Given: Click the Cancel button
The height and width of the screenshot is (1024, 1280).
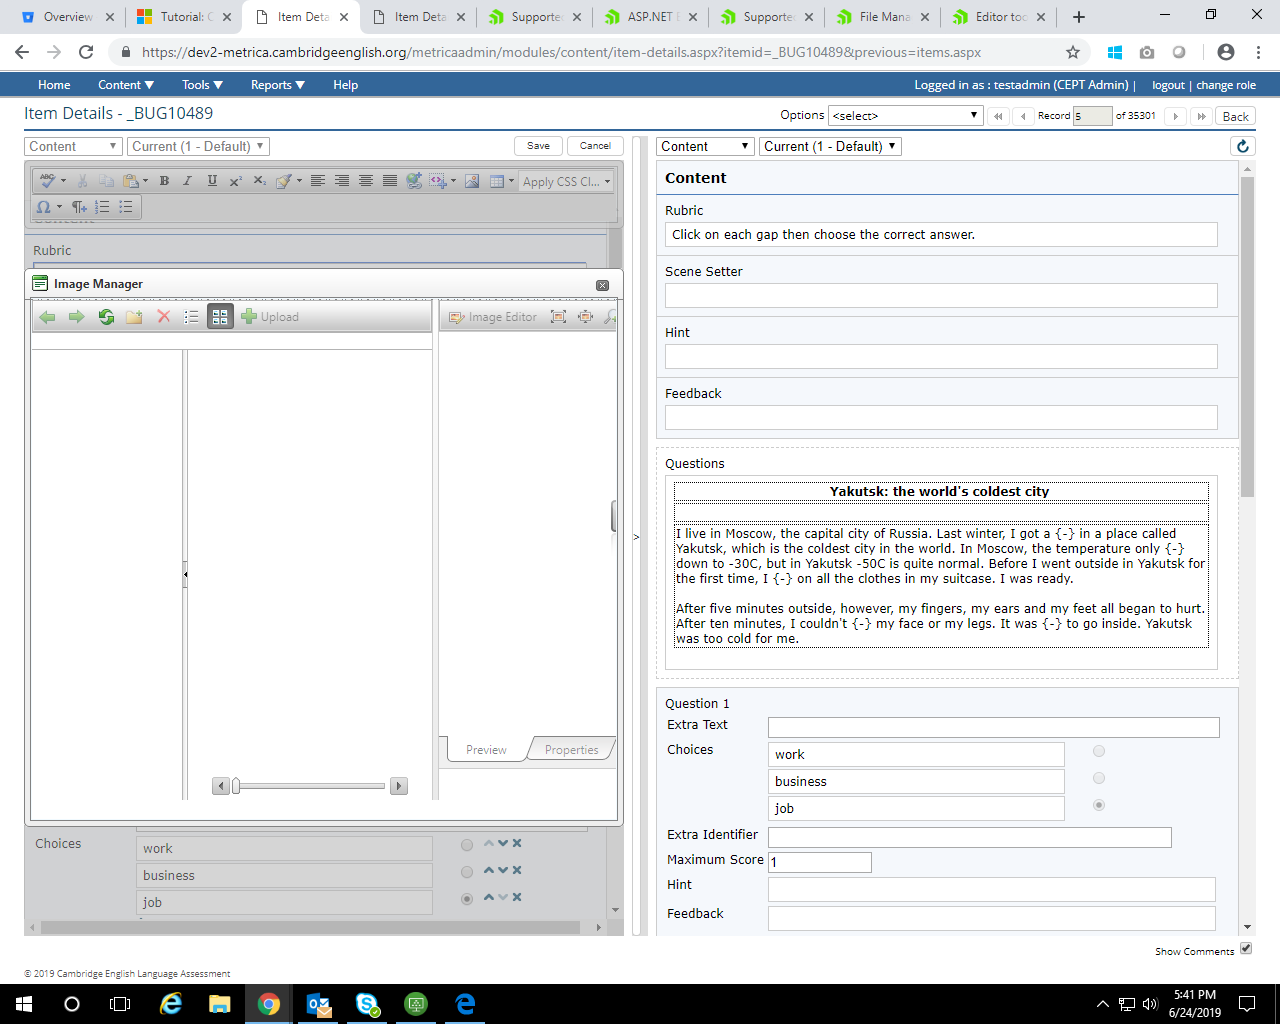Looking at the screenshot, I should click(x=595, y=146).
